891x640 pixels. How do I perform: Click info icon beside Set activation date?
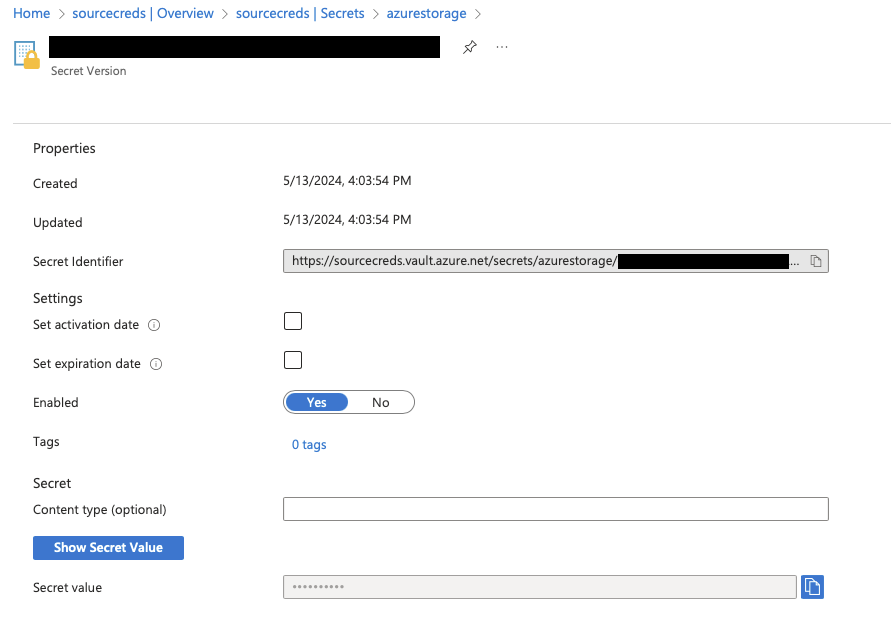(154, 325)
